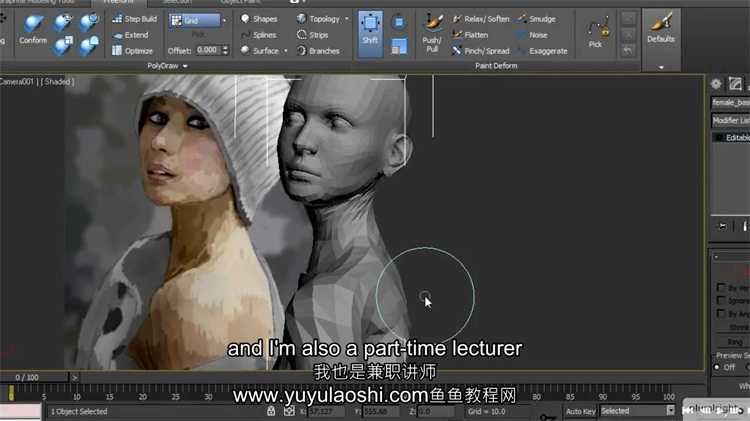Open the Modify panel tab icon
The height and width of the screenshot is (421, 750).
click(x=735, y=84)
